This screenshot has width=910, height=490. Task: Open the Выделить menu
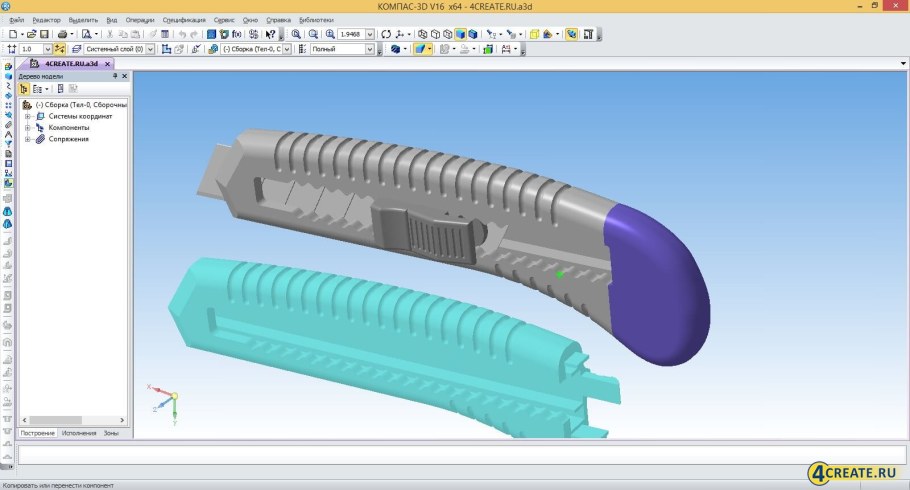pyautogui.click(x=83, y=20)
